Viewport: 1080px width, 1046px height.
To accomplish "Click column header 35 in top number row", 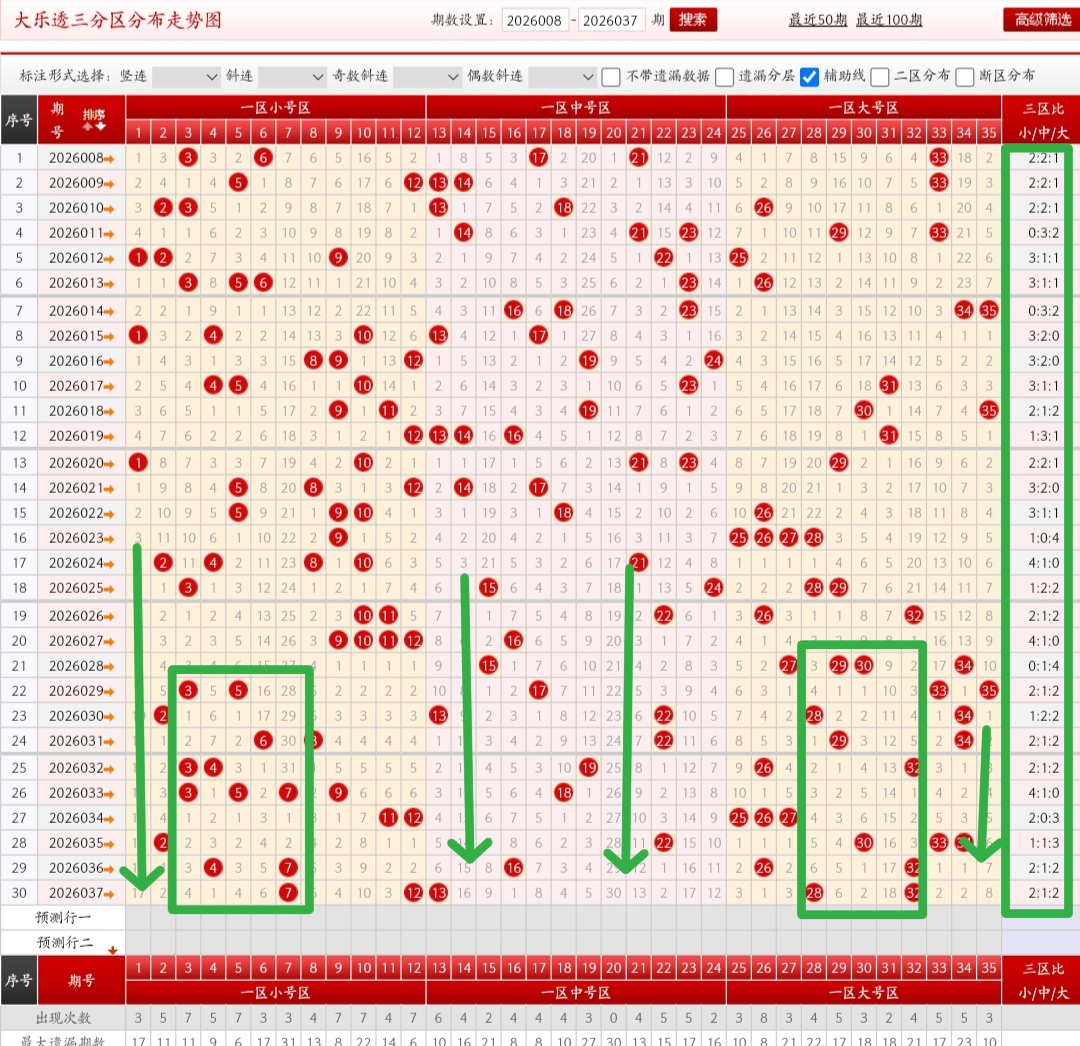I will tap(989, 132).
